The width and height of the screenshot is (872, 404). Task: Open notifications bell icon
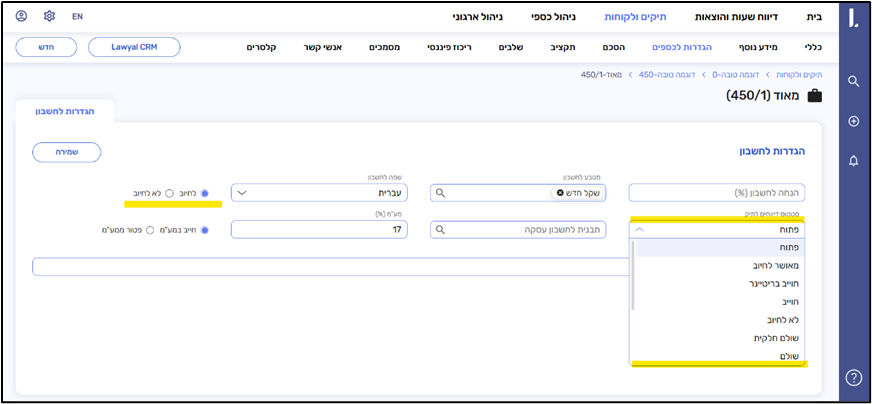[x=853, y=160]
